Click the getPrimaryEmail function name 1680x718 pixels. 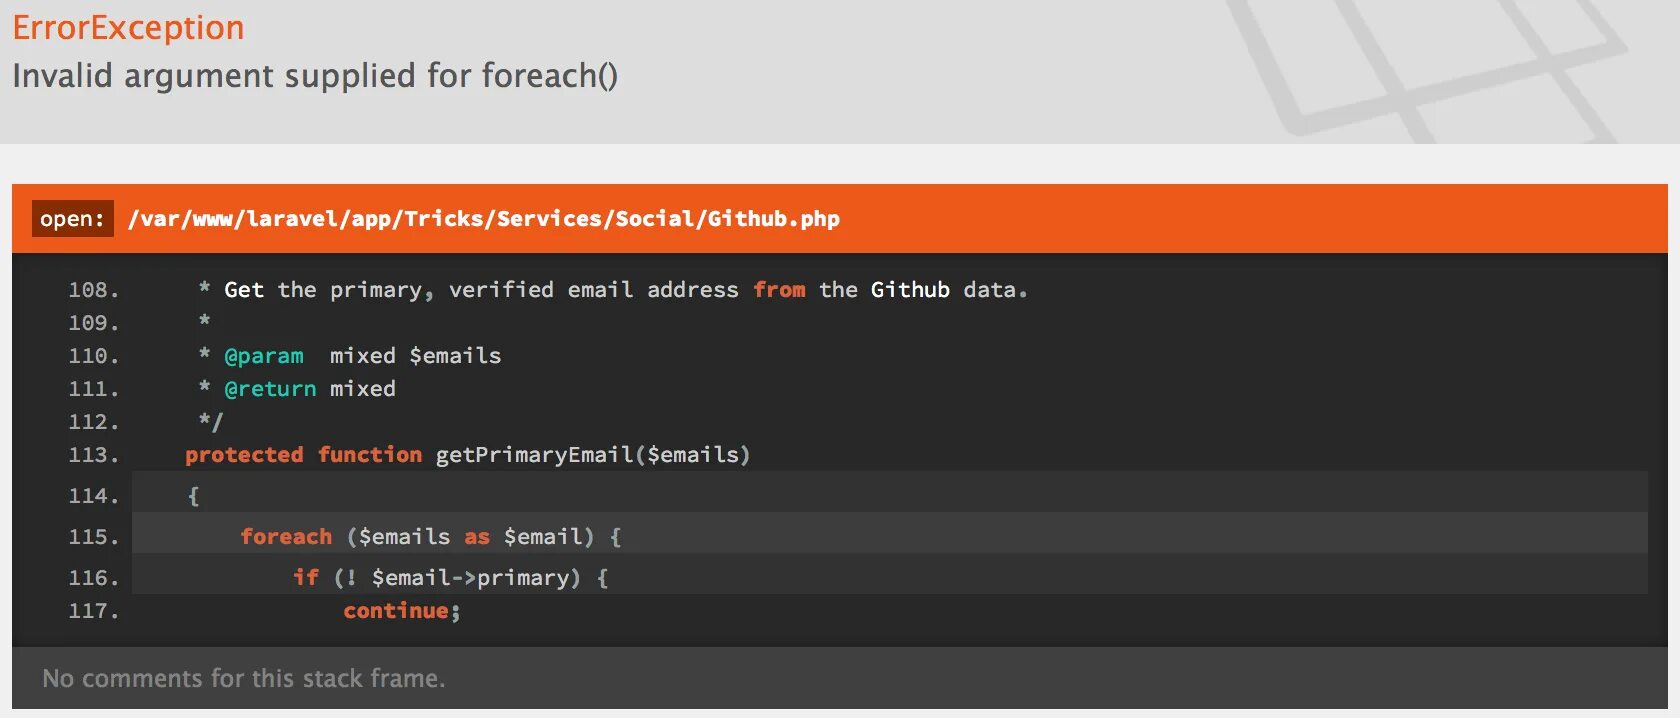pyautogui.click(x=534, y=455)
